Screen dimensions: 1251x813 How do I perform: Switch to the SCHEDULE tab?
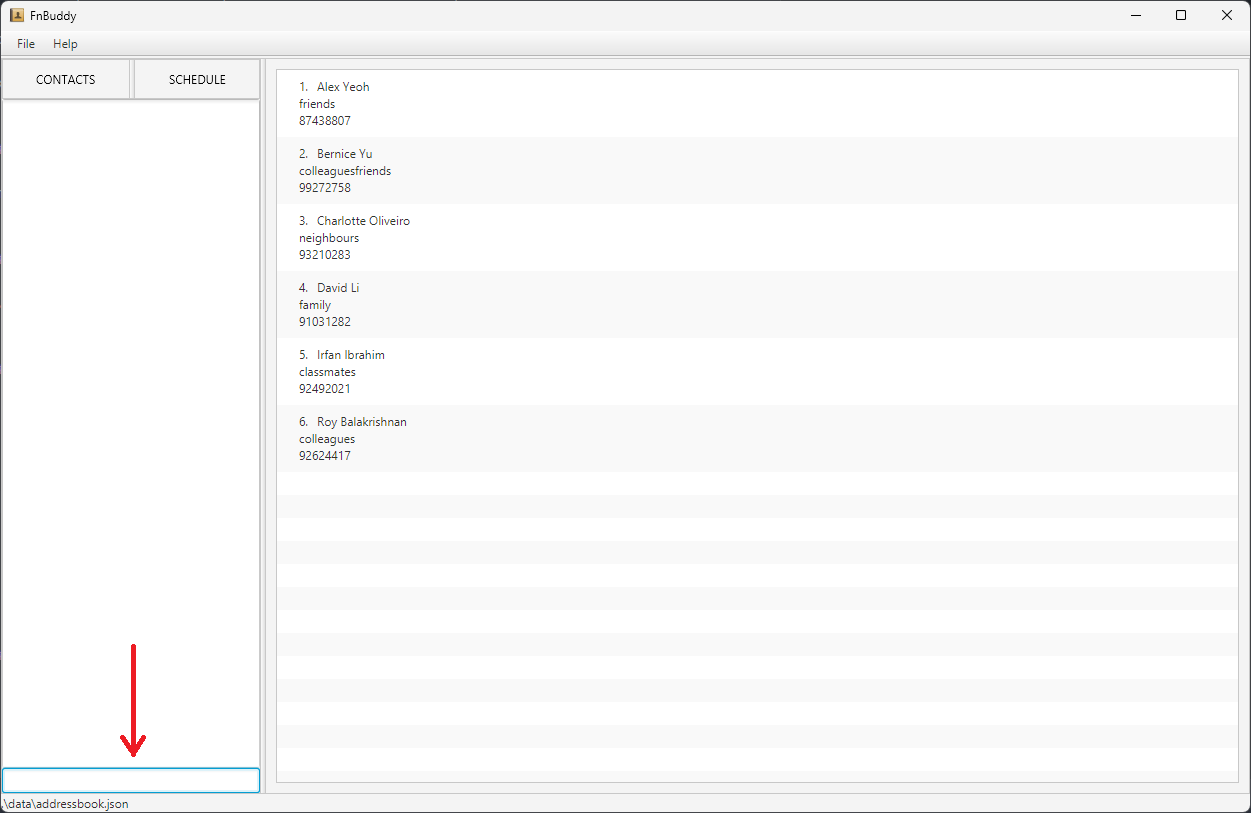(197, 80)
